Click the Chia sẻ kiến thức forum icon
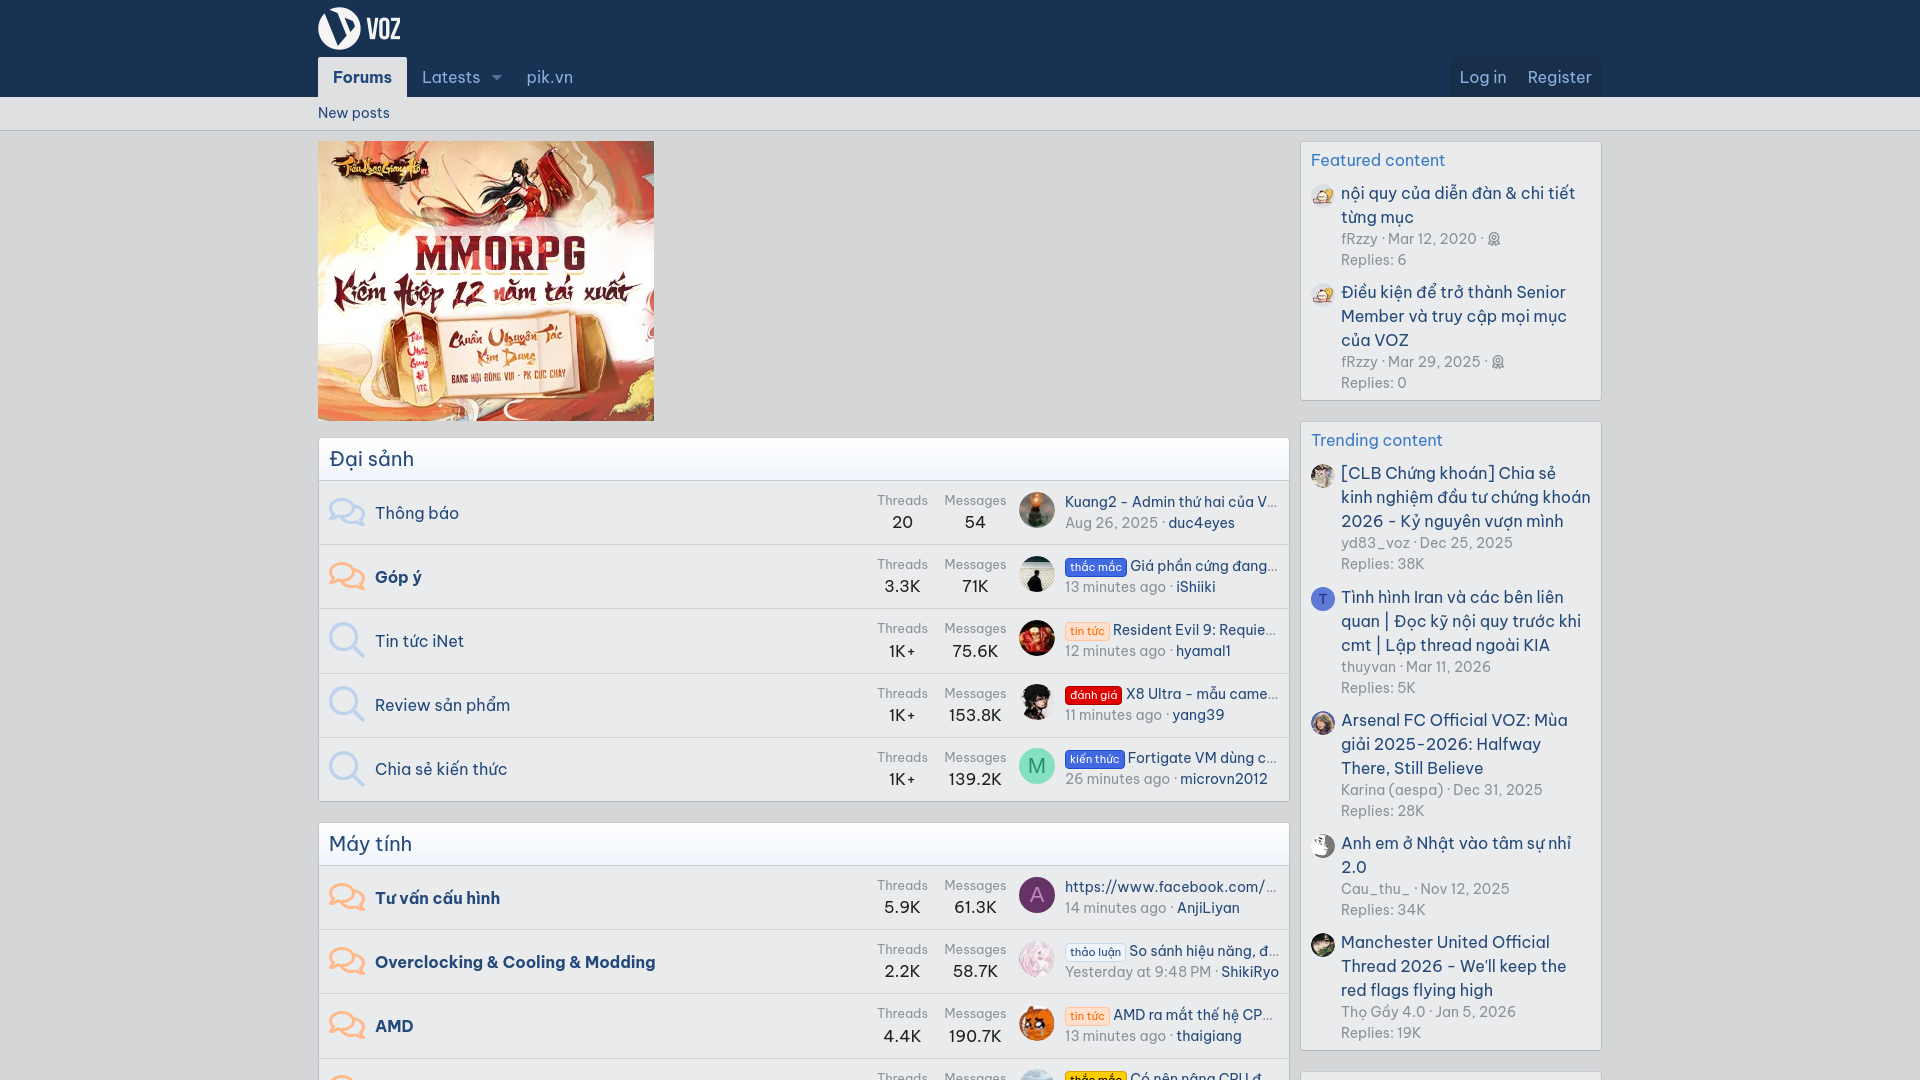 pyautogui.click(x=347, y=768)
